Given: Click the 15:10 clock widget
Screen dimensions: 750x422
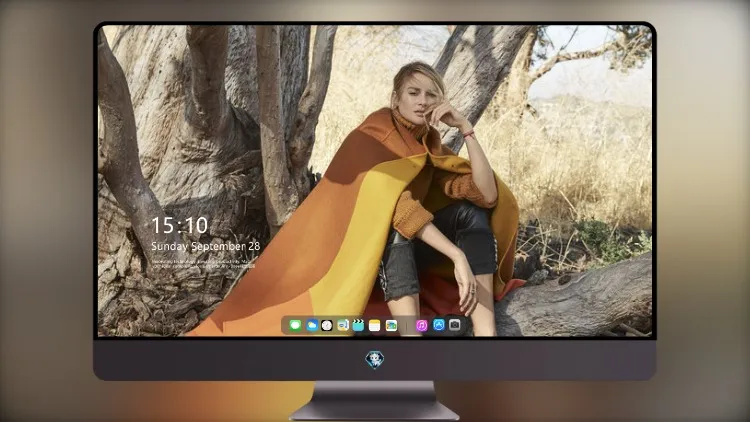Looking at the screenshot, I should click(x=179, y=225).
